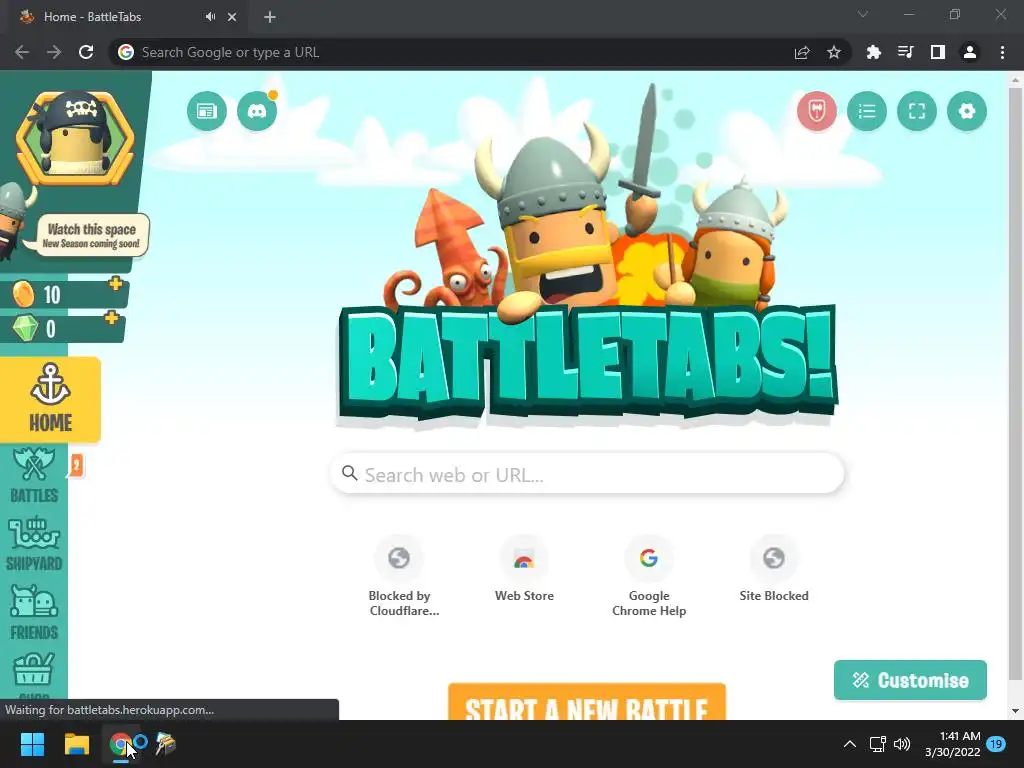
Task: Toggle Chrome side panel
Action: [938, 52]
